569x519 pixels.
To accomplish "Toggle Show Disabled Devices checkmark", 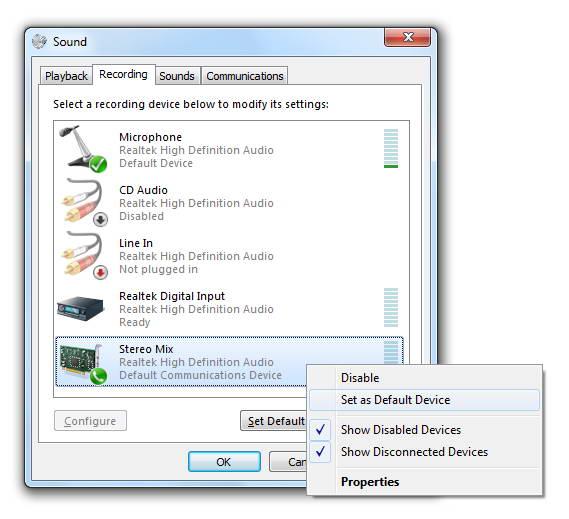I will 320,430.
